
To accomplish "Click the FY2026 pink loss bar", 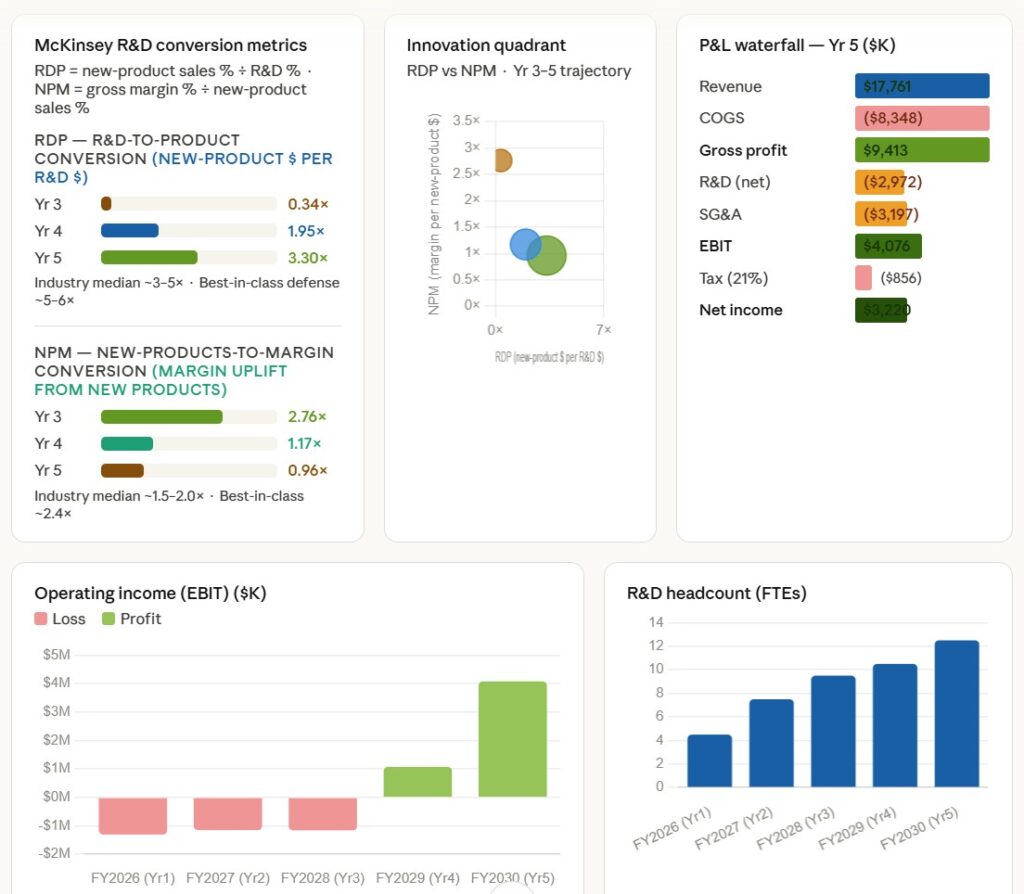I will point(133,815).
